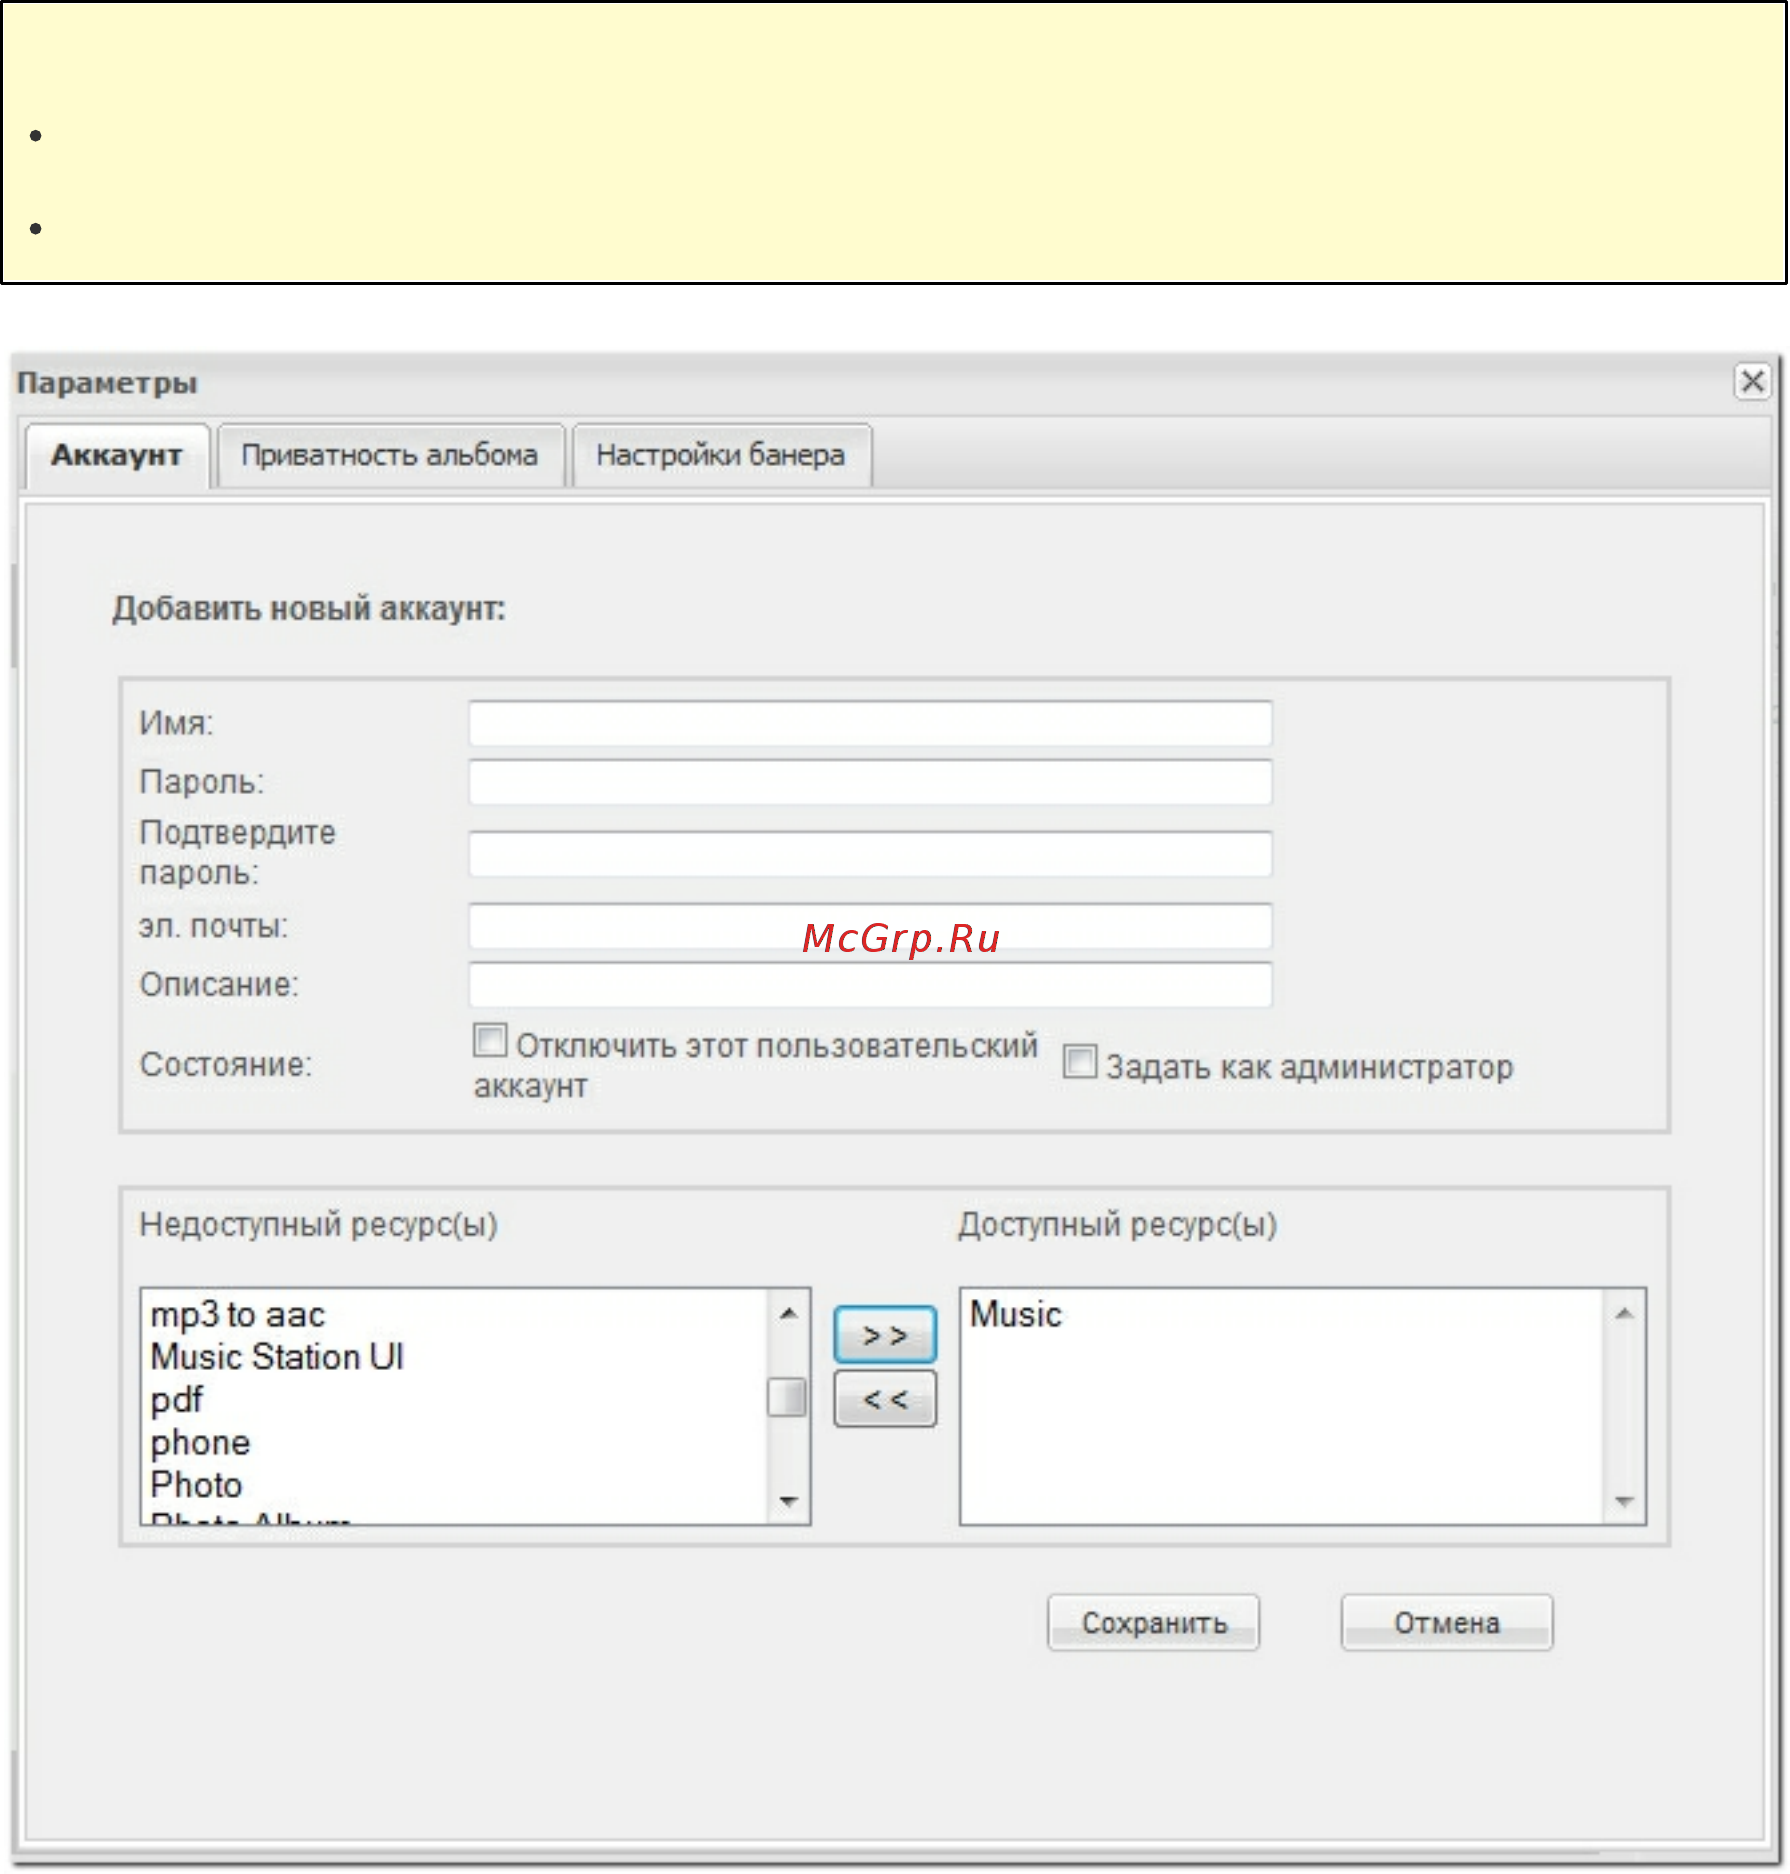The width and height of the screenshot is (1790, 1874).
Task: Open the Настройки банера tab
Action: click(x=721, y=456)
